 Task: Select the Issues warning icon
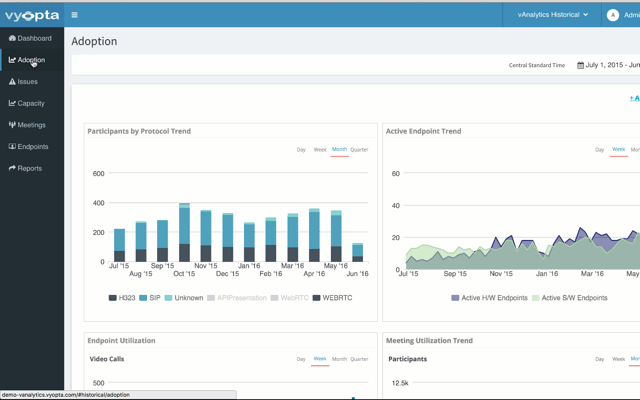pos(12,81)
